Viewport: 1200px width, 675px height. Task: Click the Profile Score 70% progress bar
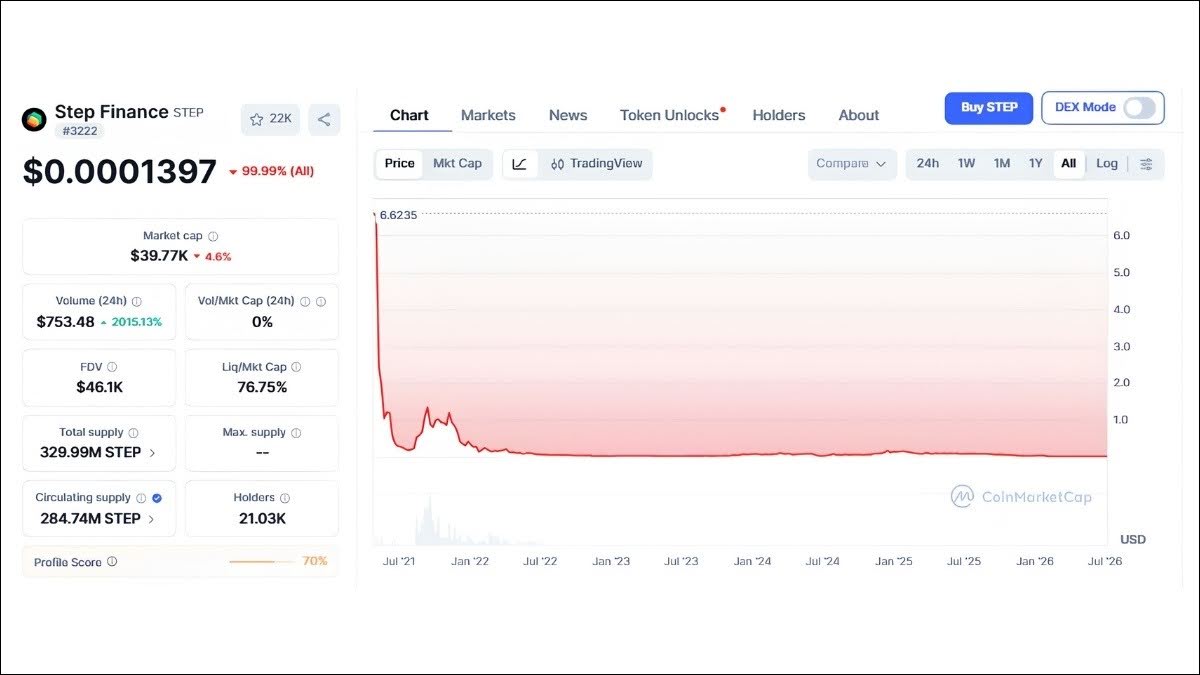pyautogui.click(x=262, y=562)
